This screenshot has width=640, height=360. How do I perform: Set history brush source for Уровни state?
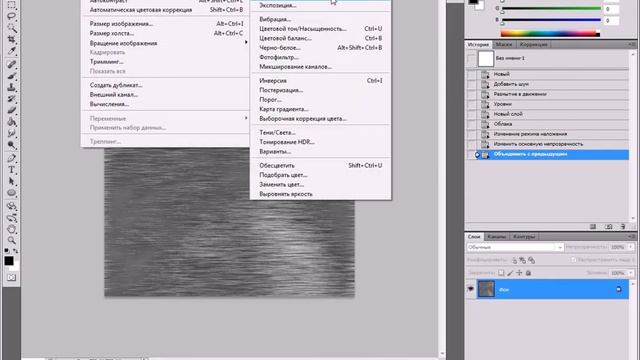click(471, 104)
